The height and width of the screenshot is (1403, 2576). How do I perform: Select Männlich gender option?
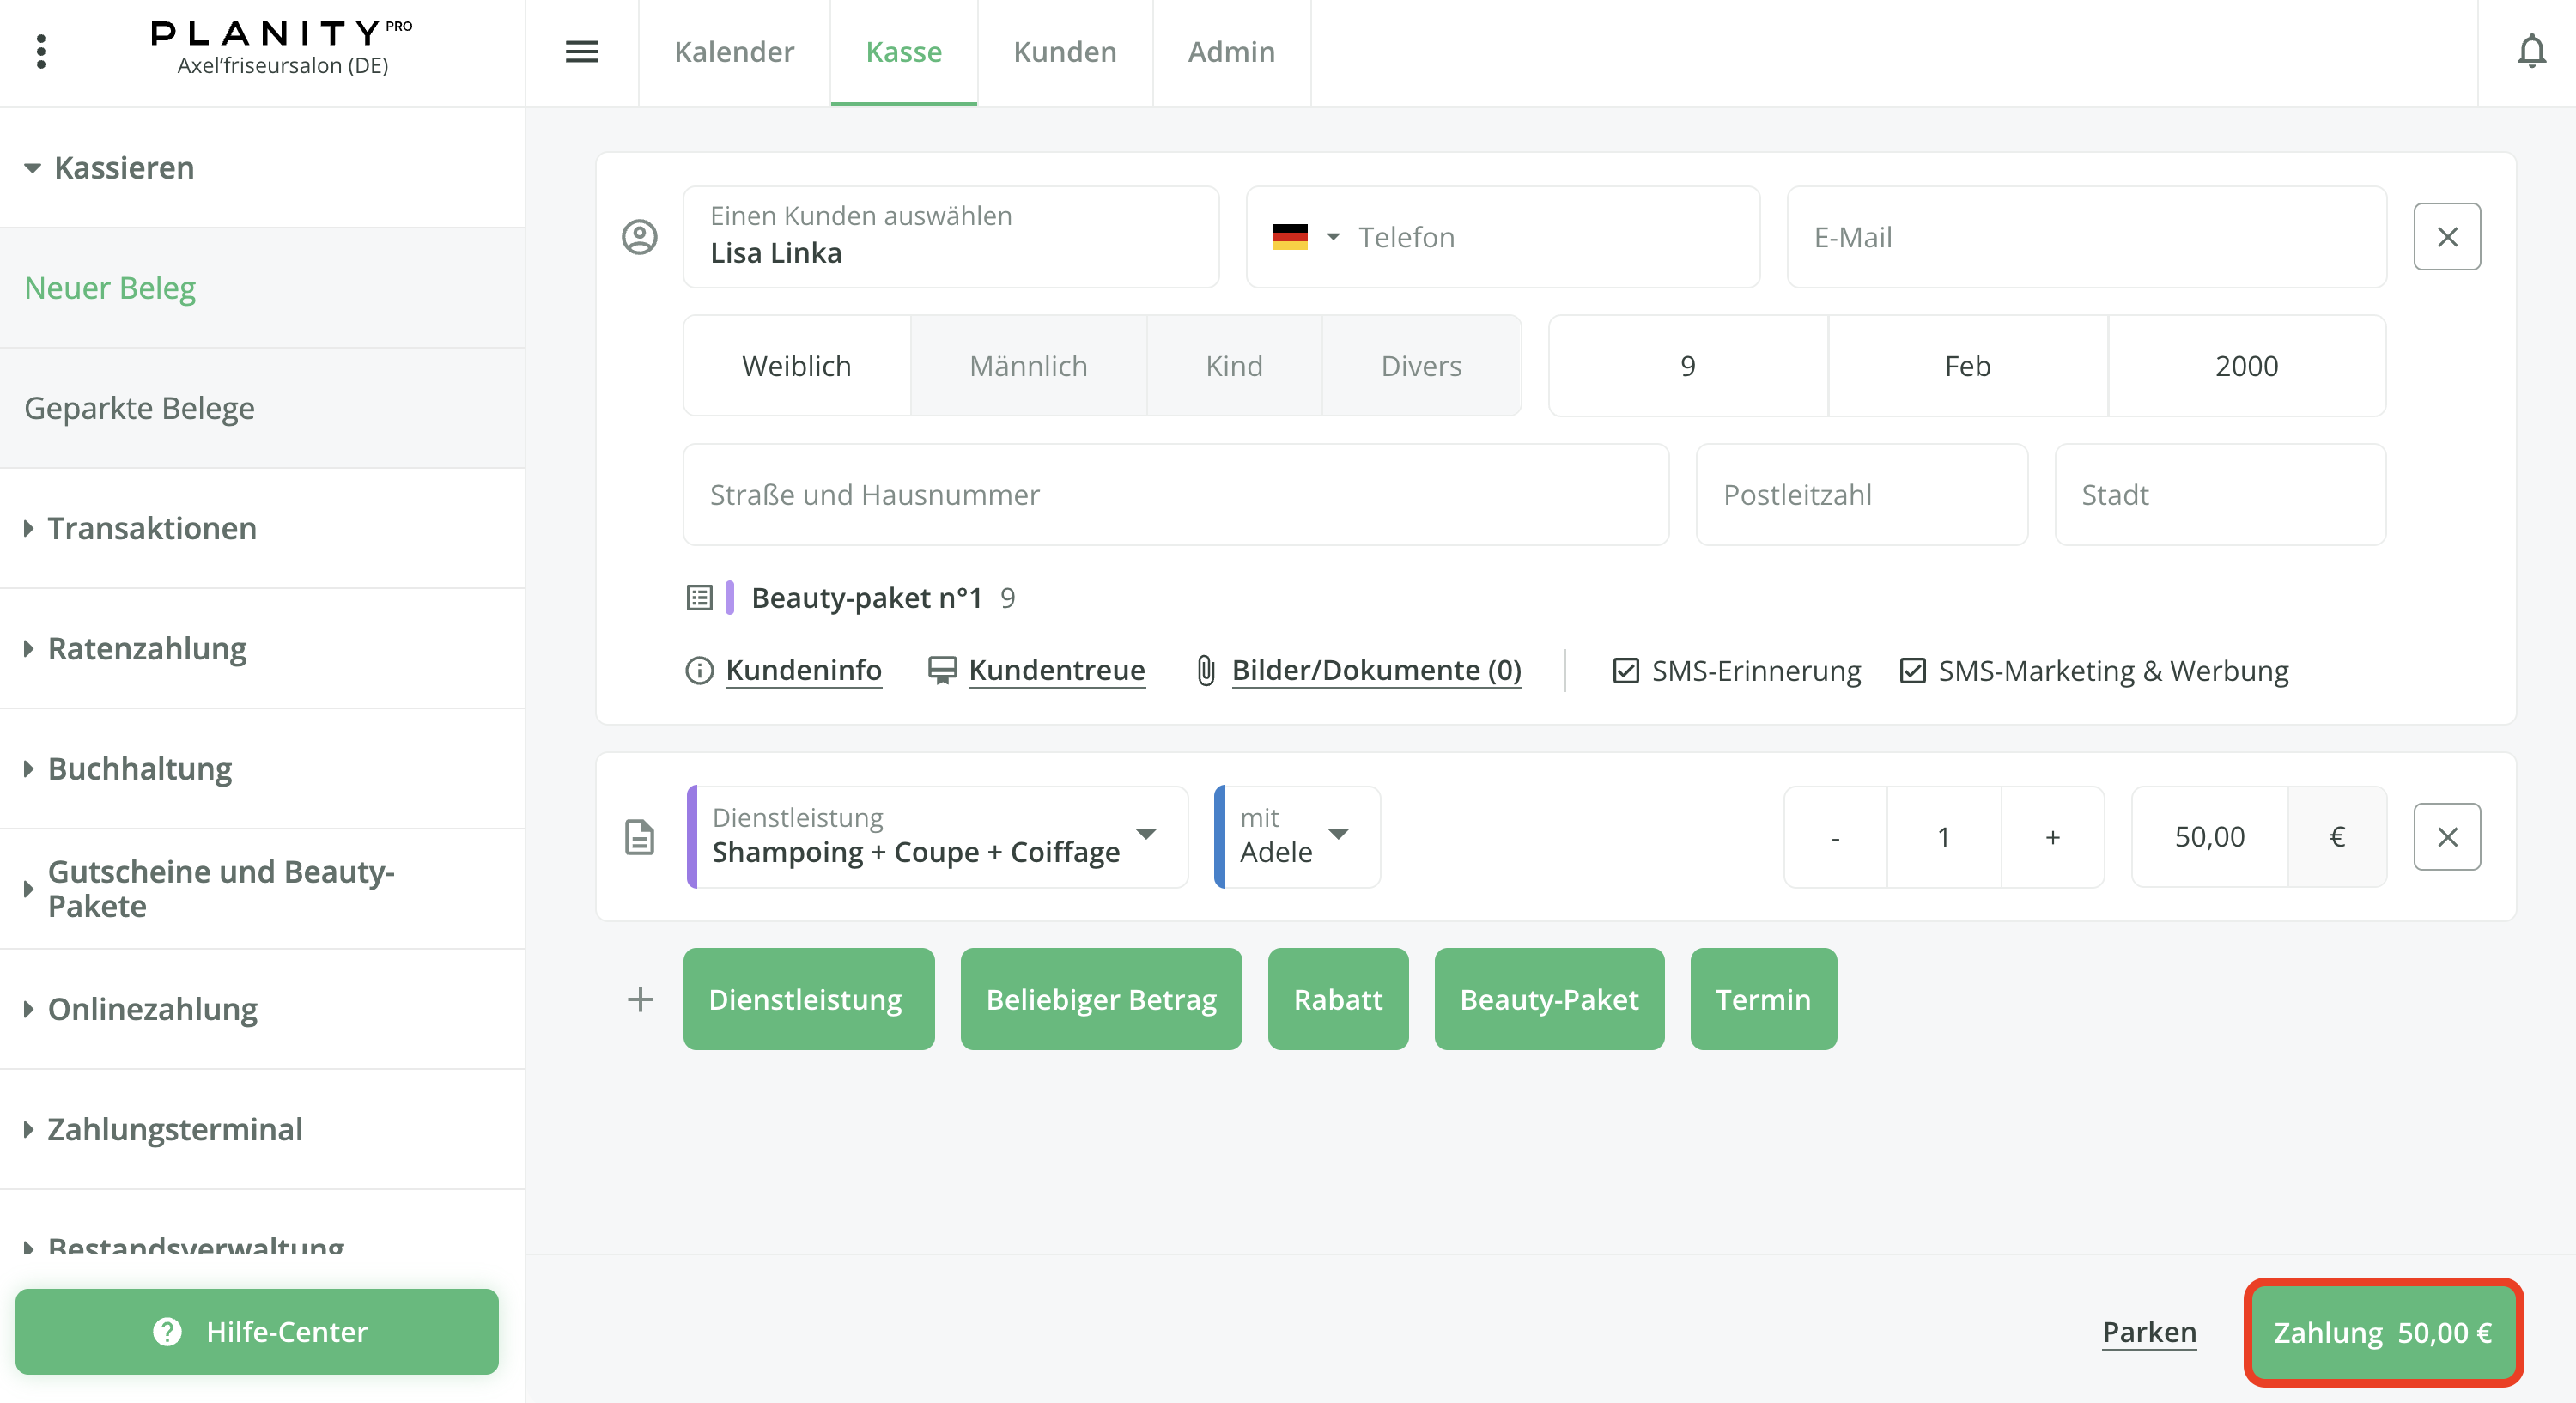(x=1027, y=366)
